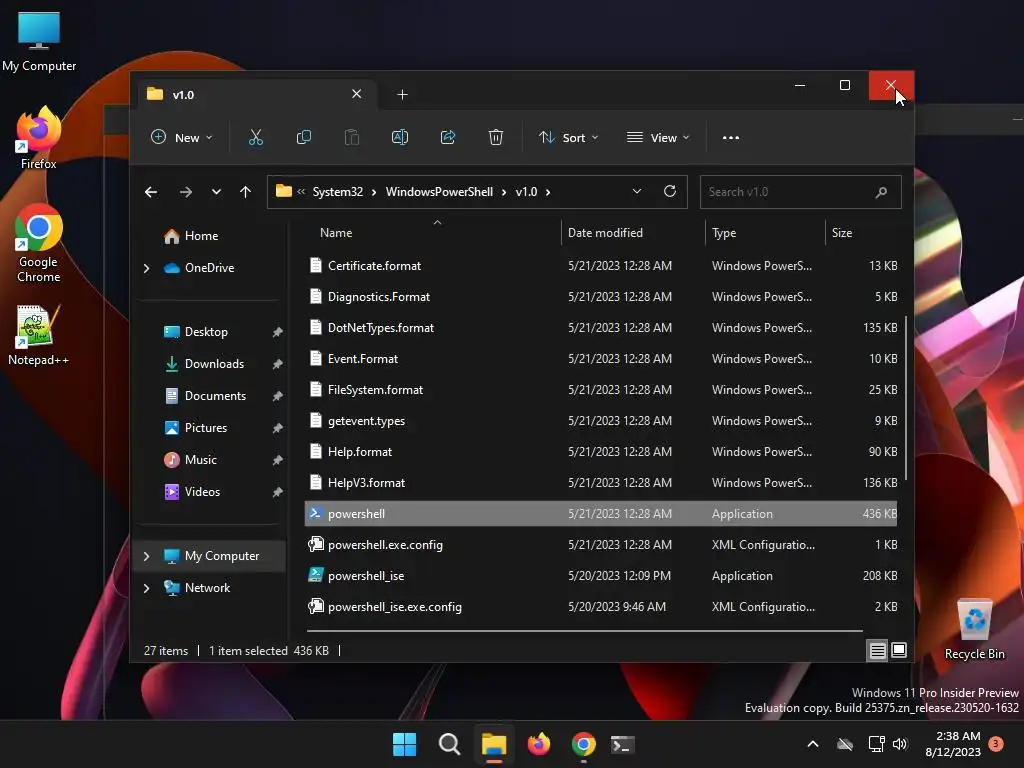The width and height of the screenshot is (1024, 768).
Task: Open Documents quick access folder
Action: tap(205, 396)
